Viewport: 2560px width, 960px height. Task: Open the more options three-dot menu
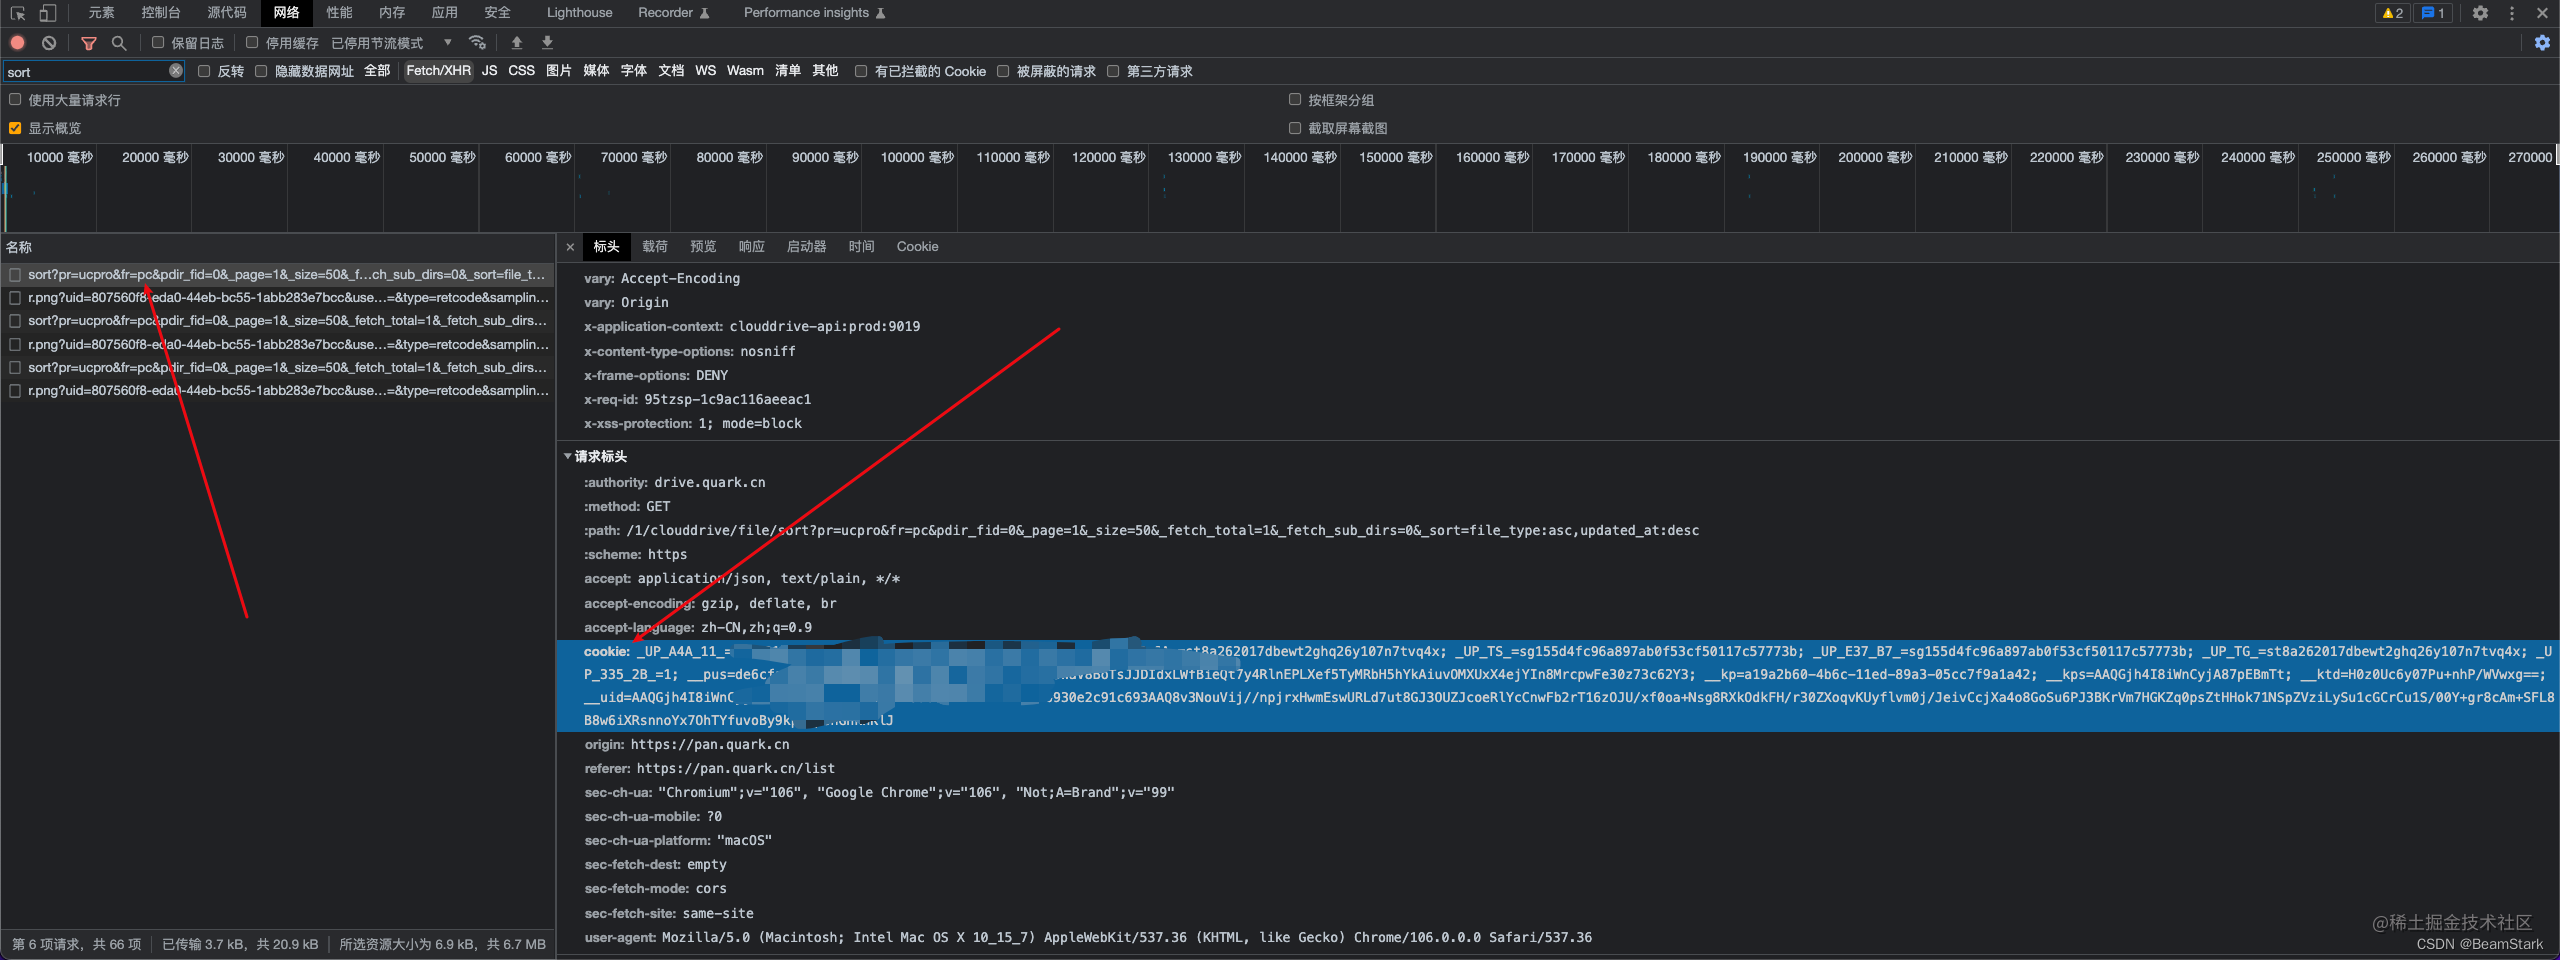(x=2512, y=13)
